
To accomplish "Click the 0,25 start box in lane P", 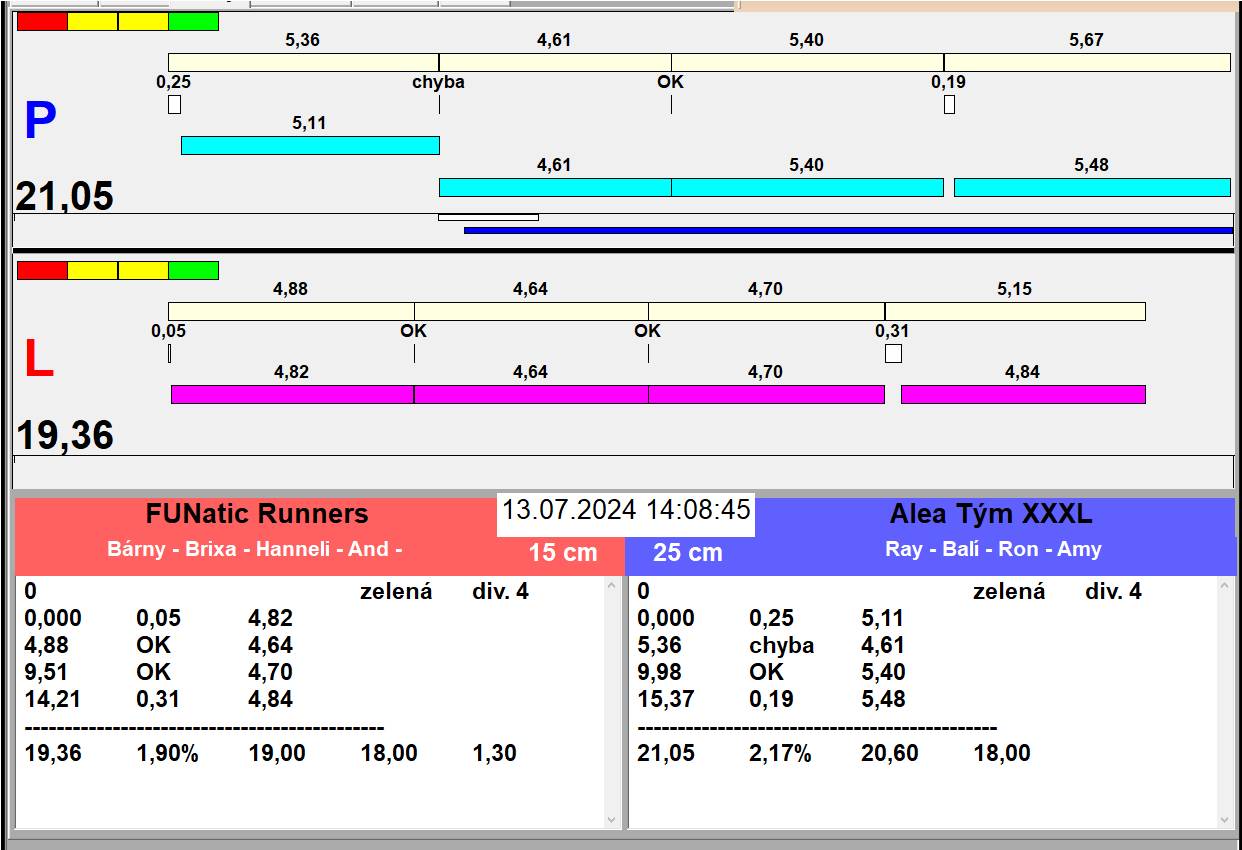I will click(x=174, y=104).
